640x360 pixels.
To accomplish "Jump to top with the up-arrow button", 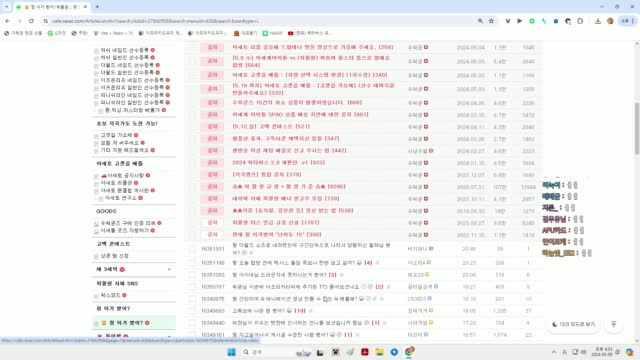I will [x=613, y=324].
